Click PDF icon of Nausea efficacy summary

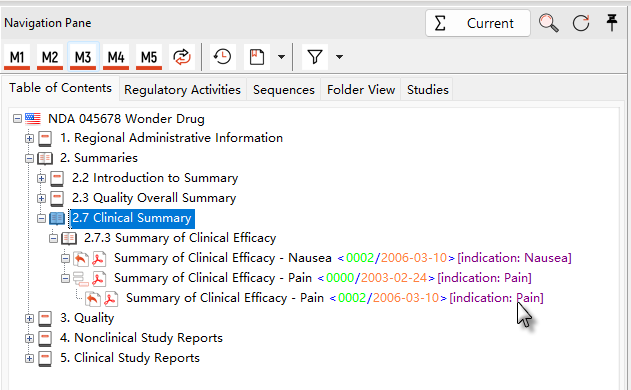[99, 258]
